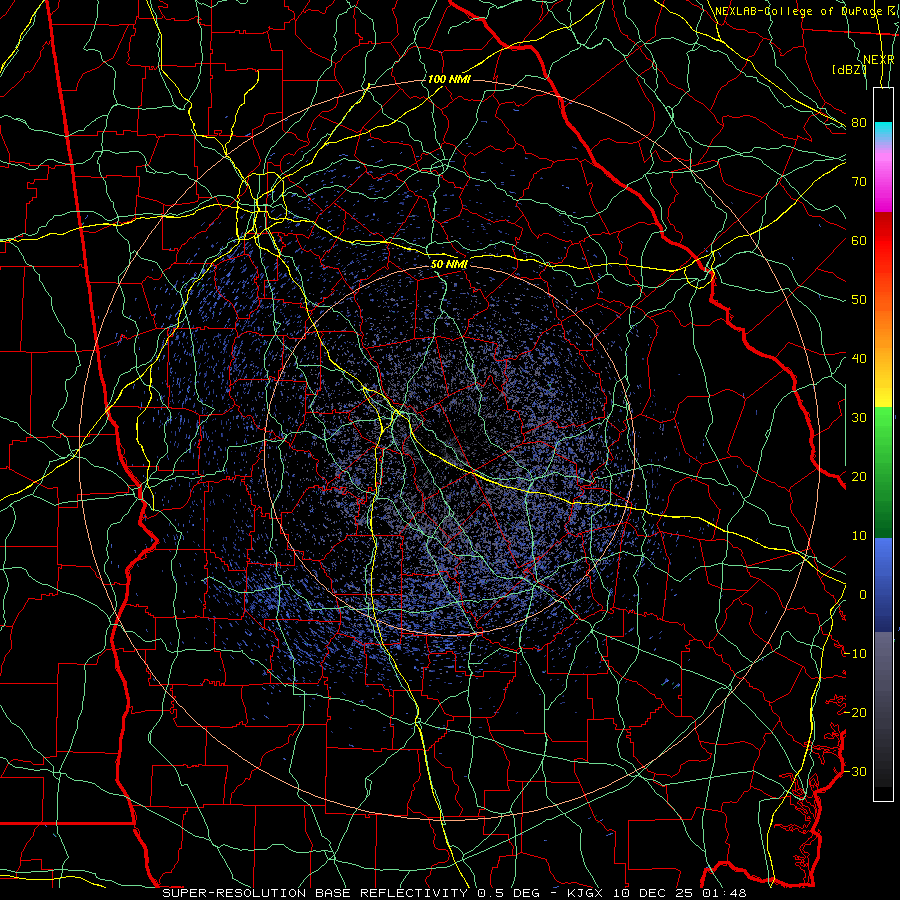Click the "0.5 DEG" elevation angle in the caption
This screenshot has height=900, width=900.
coord(509,893)
